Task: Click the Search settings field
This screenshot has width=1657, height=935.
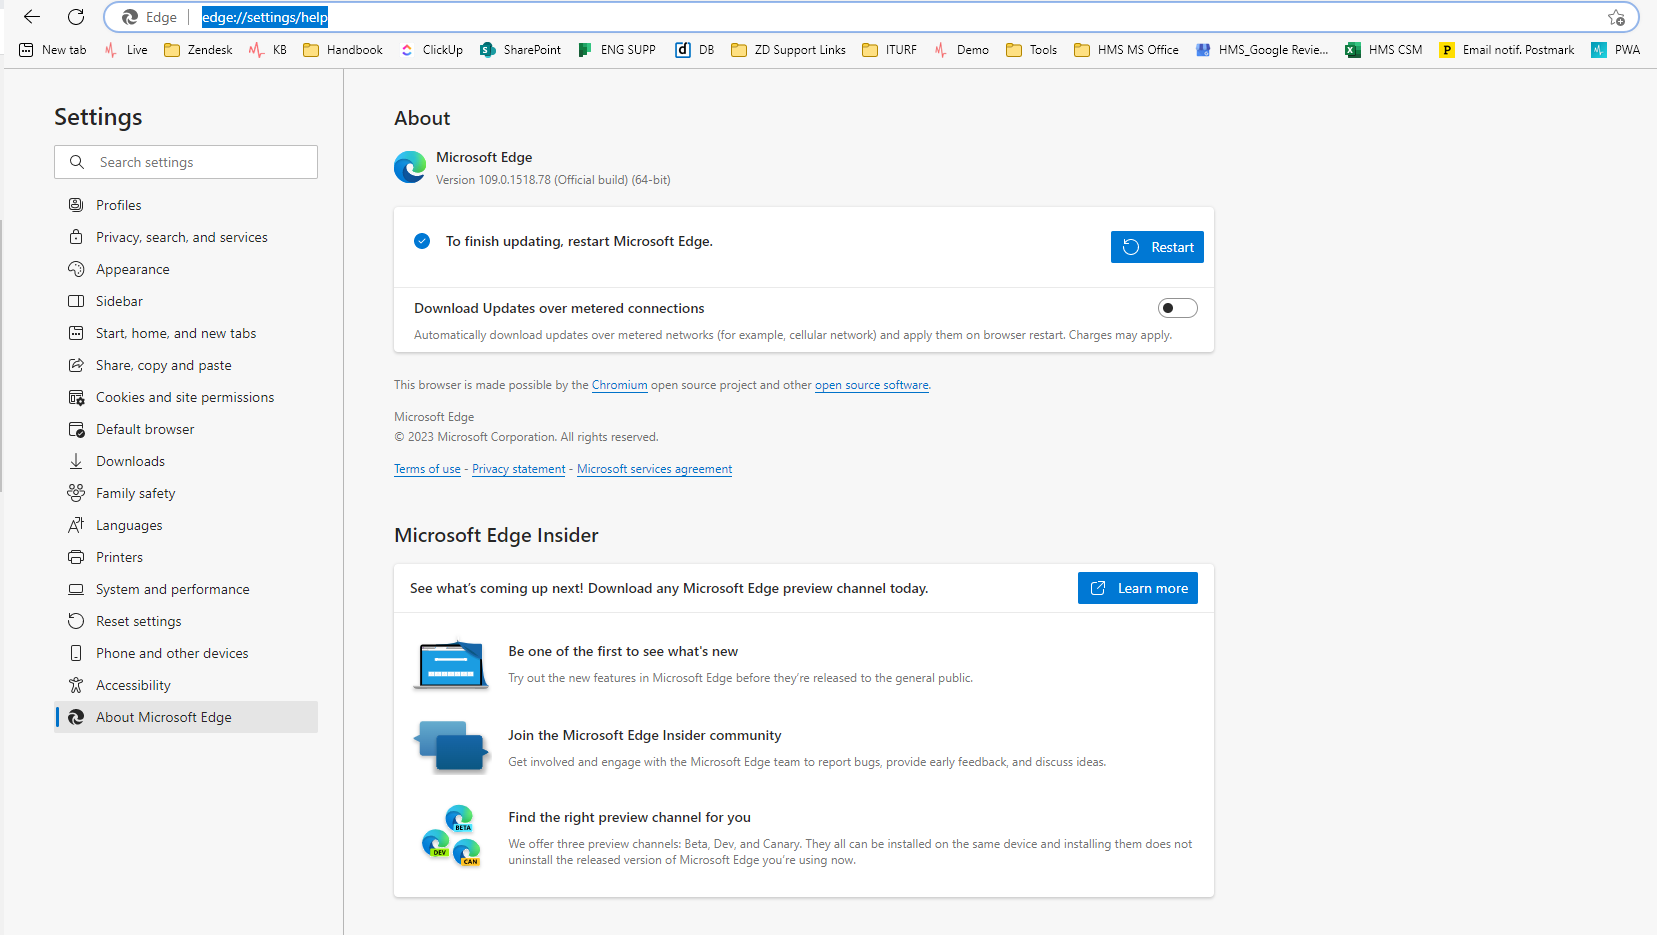Action: click(186, 162)
